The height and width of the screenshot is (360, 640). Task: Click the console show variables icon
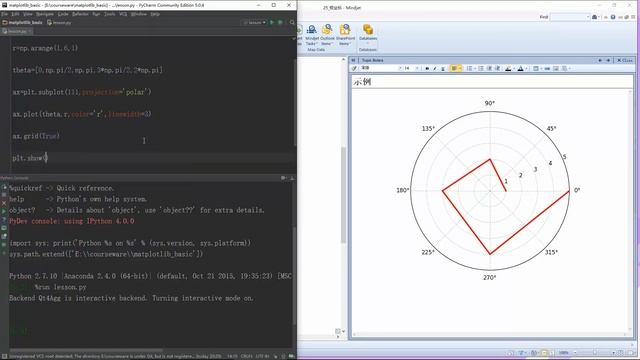pyautogui.click(x=4, y=228)
